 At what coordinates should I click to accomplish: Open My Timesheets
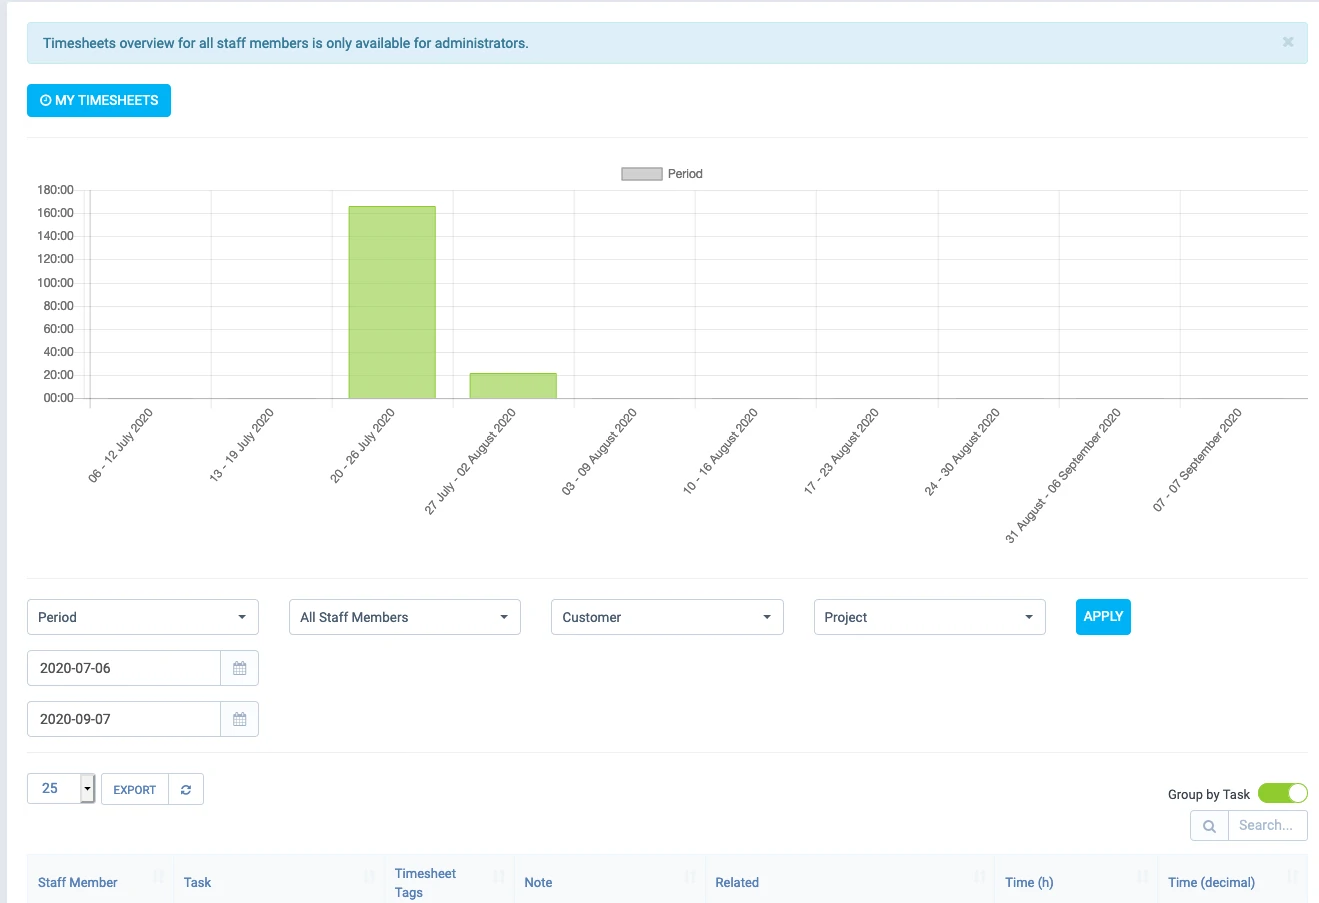(99, 100)
